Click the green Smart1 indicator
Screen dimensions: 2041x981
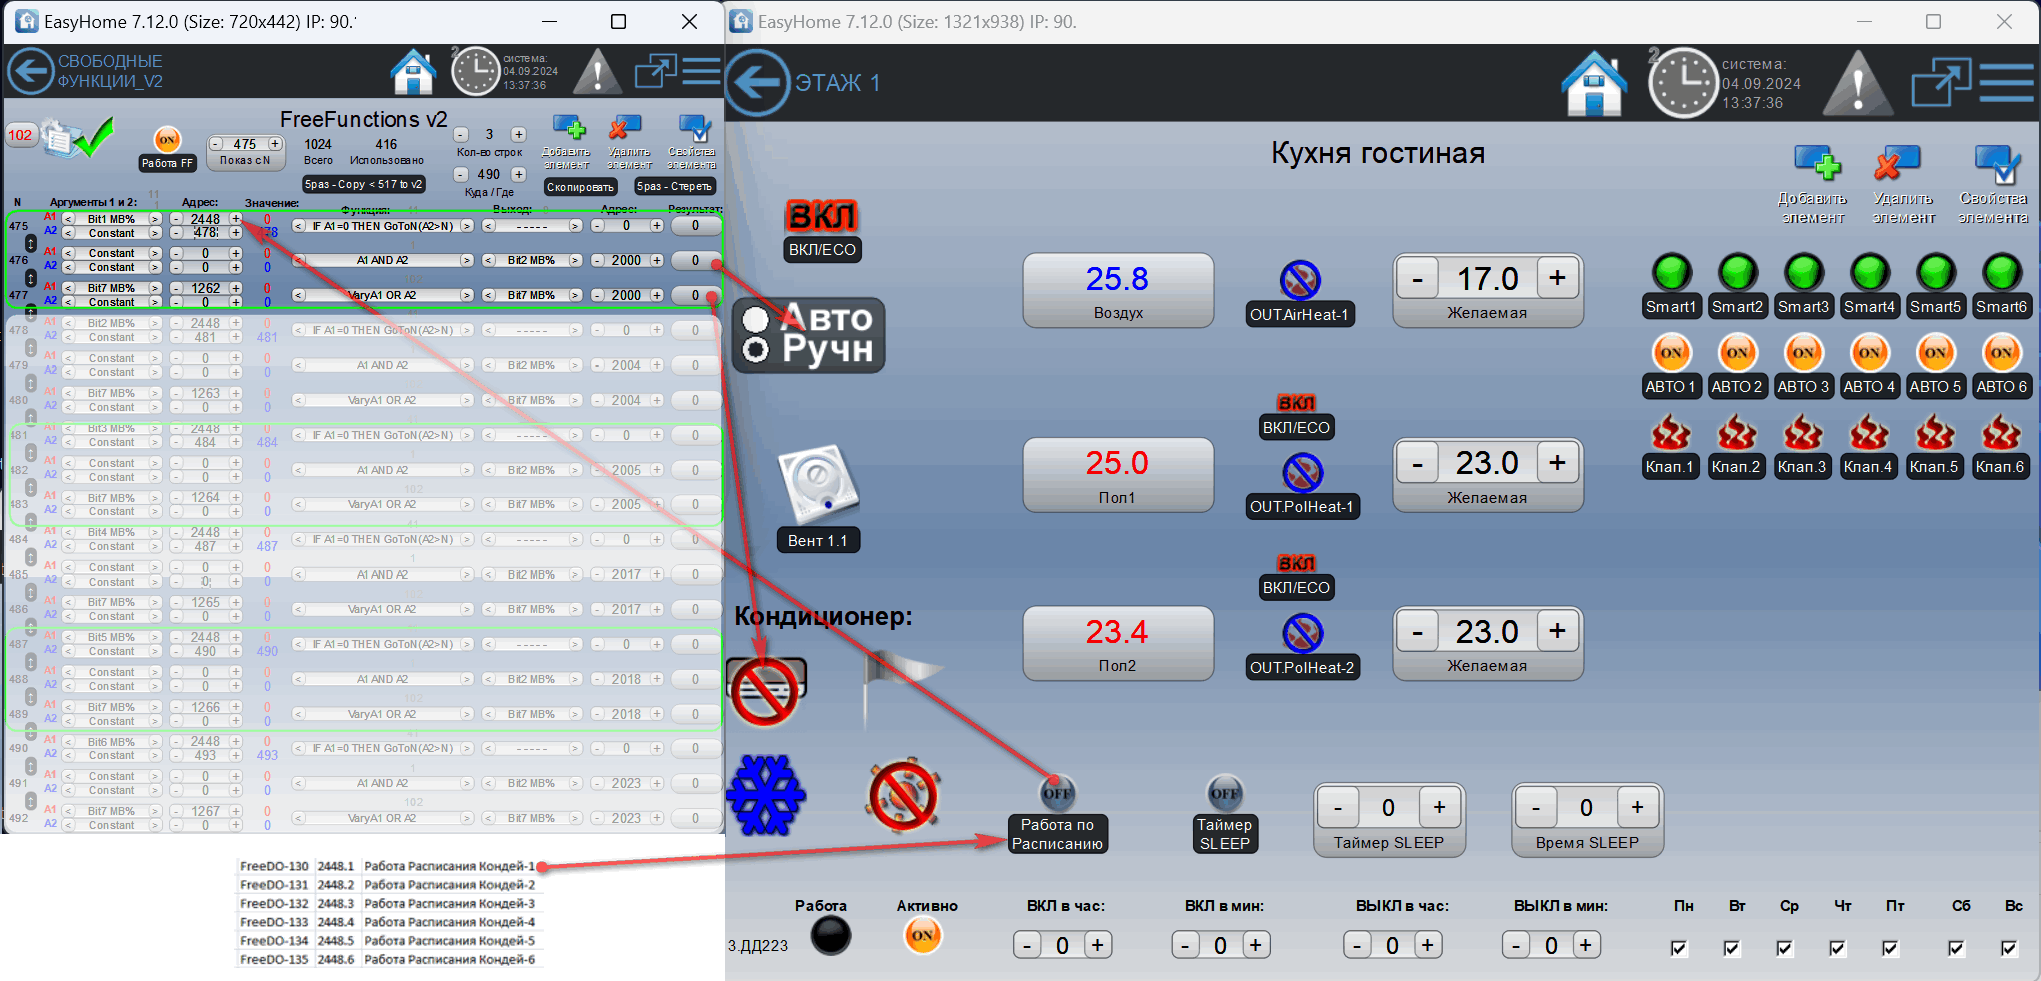(x=1671, y=272)
